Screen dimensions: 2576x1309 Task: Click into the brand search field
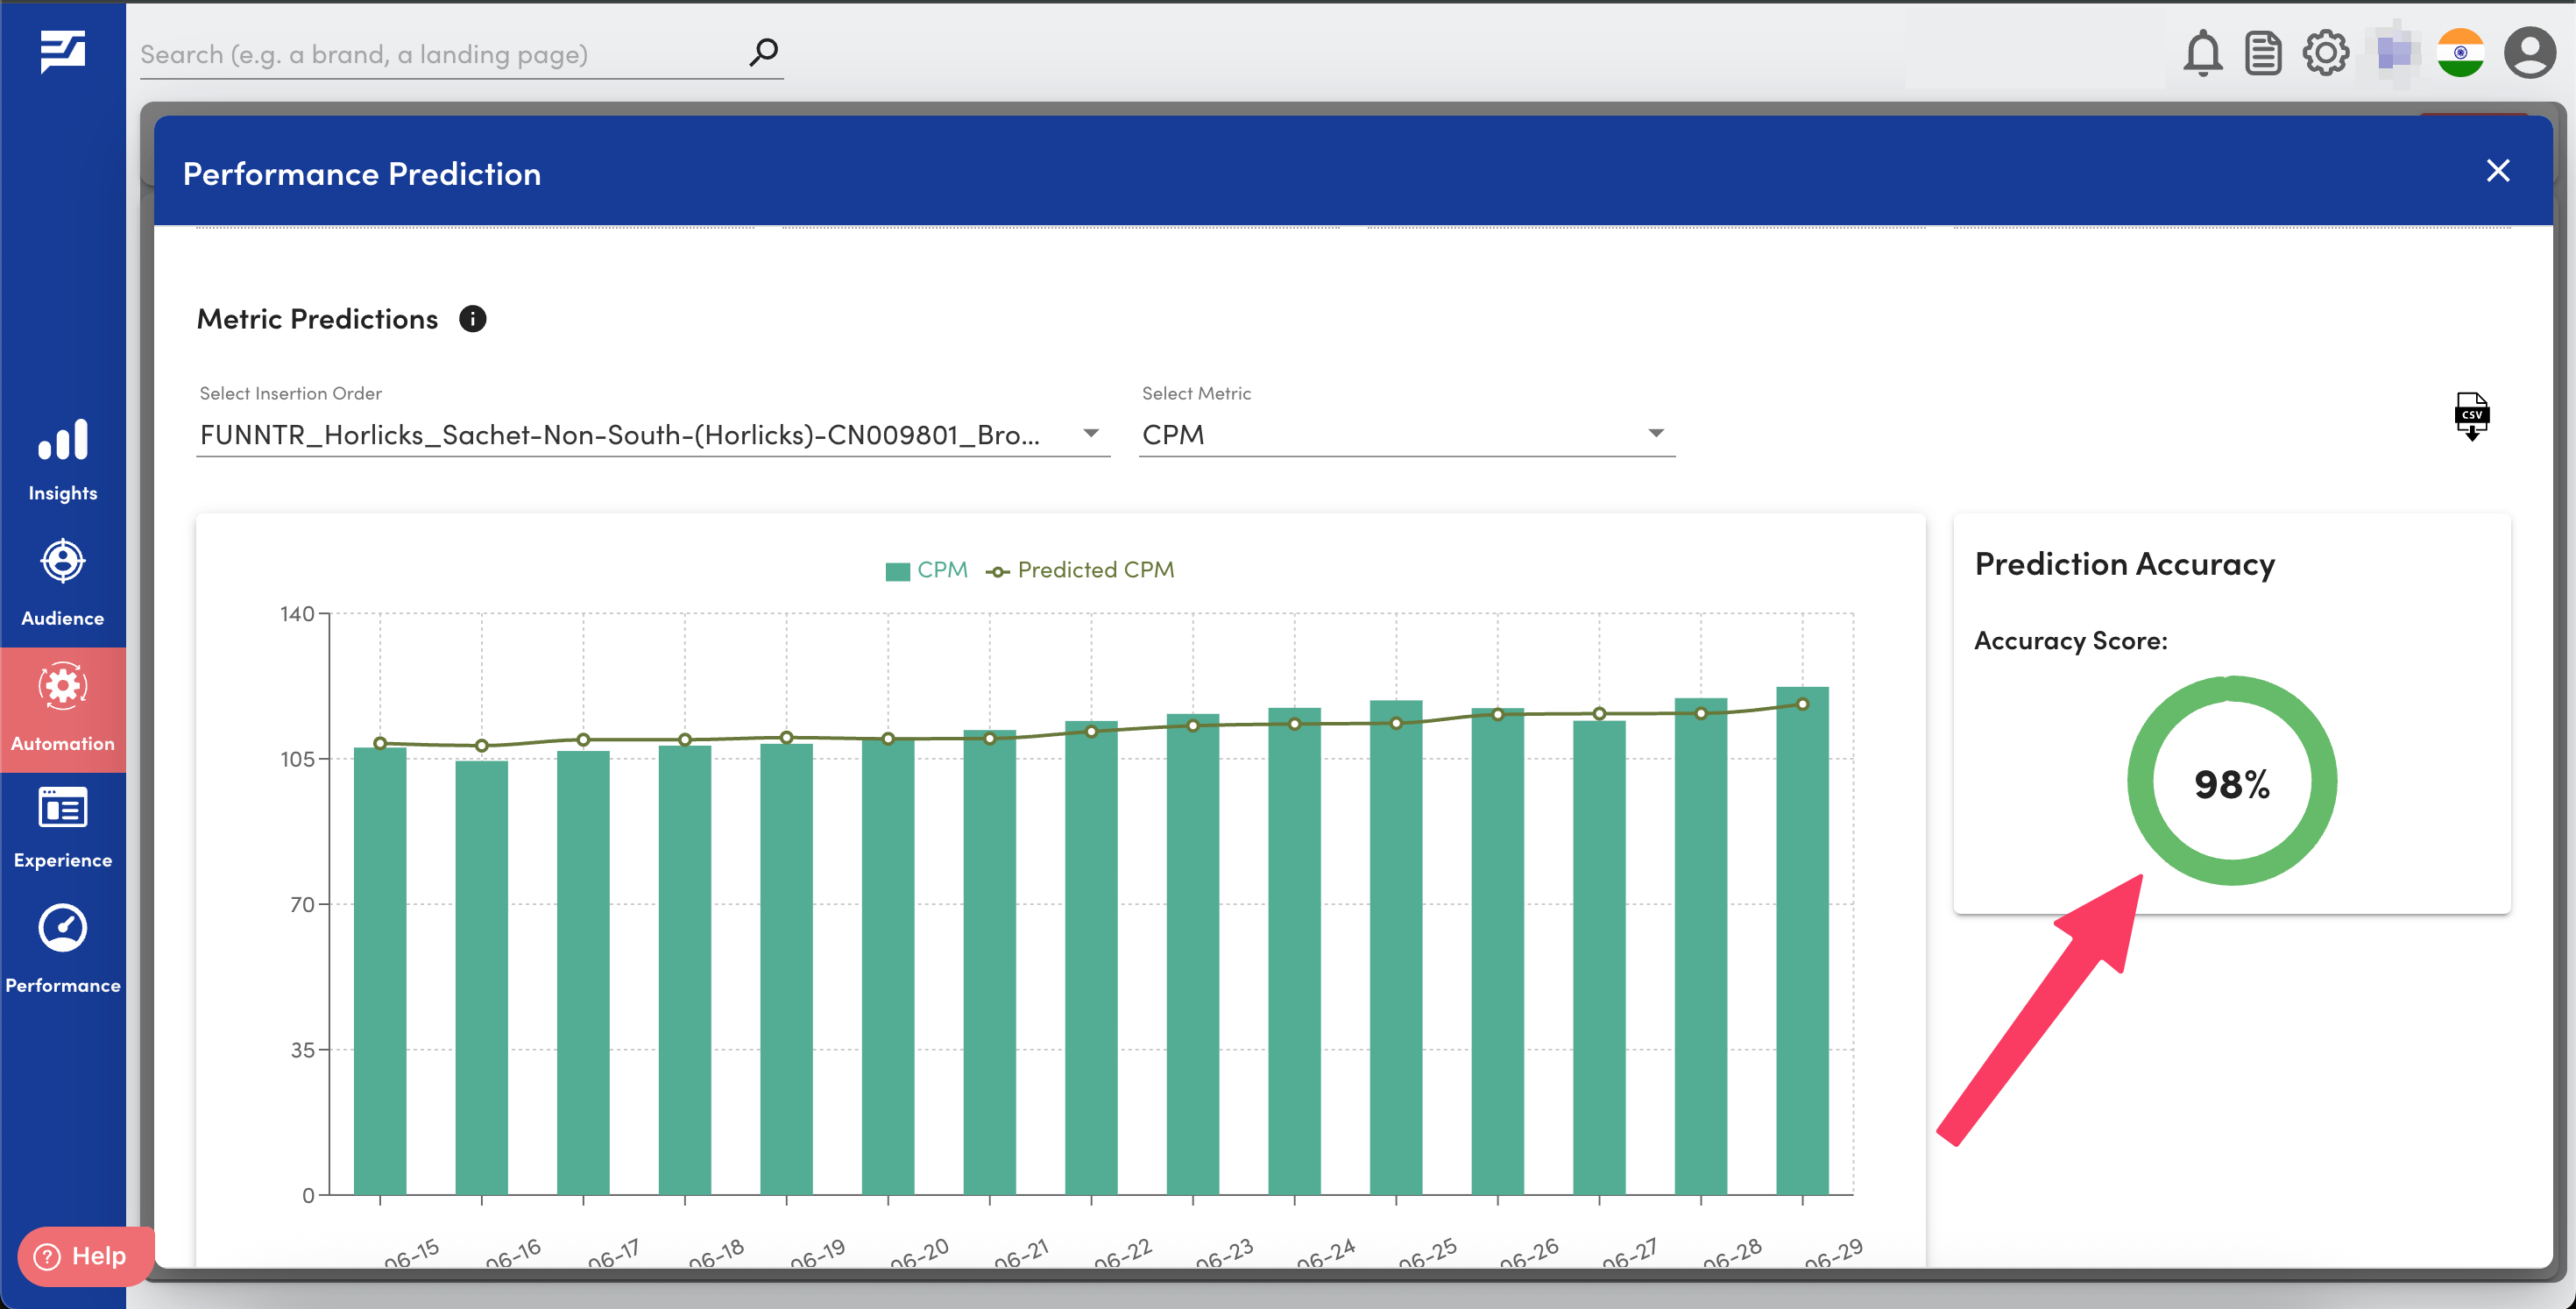click(435, 54)
